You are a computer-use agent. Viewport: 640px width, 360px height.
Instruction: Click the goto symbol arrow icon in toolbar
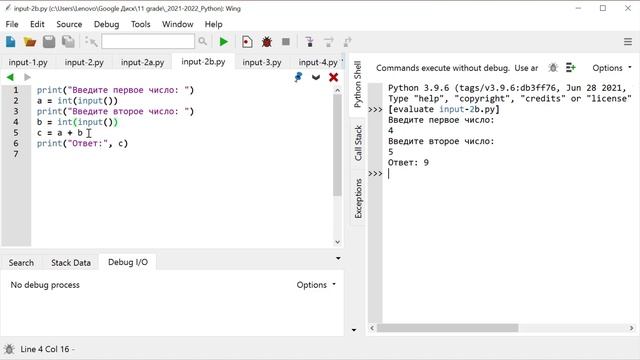click(x=91, y=42)
